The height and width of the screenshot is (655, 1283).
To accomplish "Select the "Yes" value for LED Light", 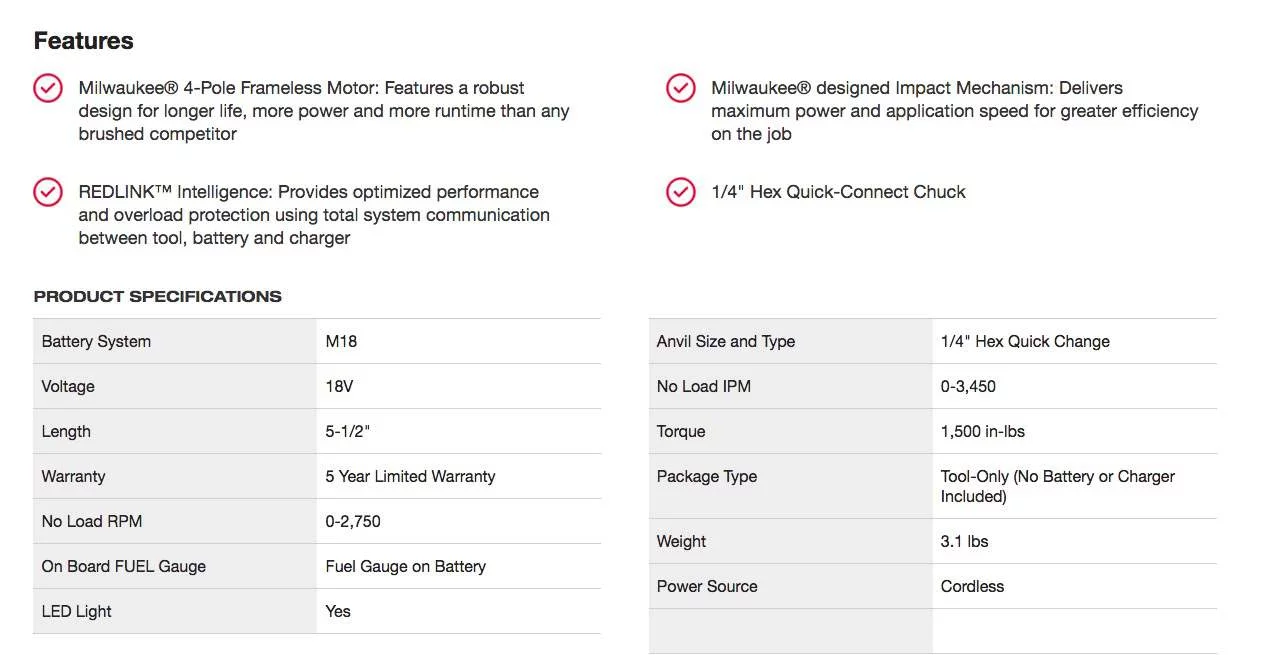I will (338, 611).
